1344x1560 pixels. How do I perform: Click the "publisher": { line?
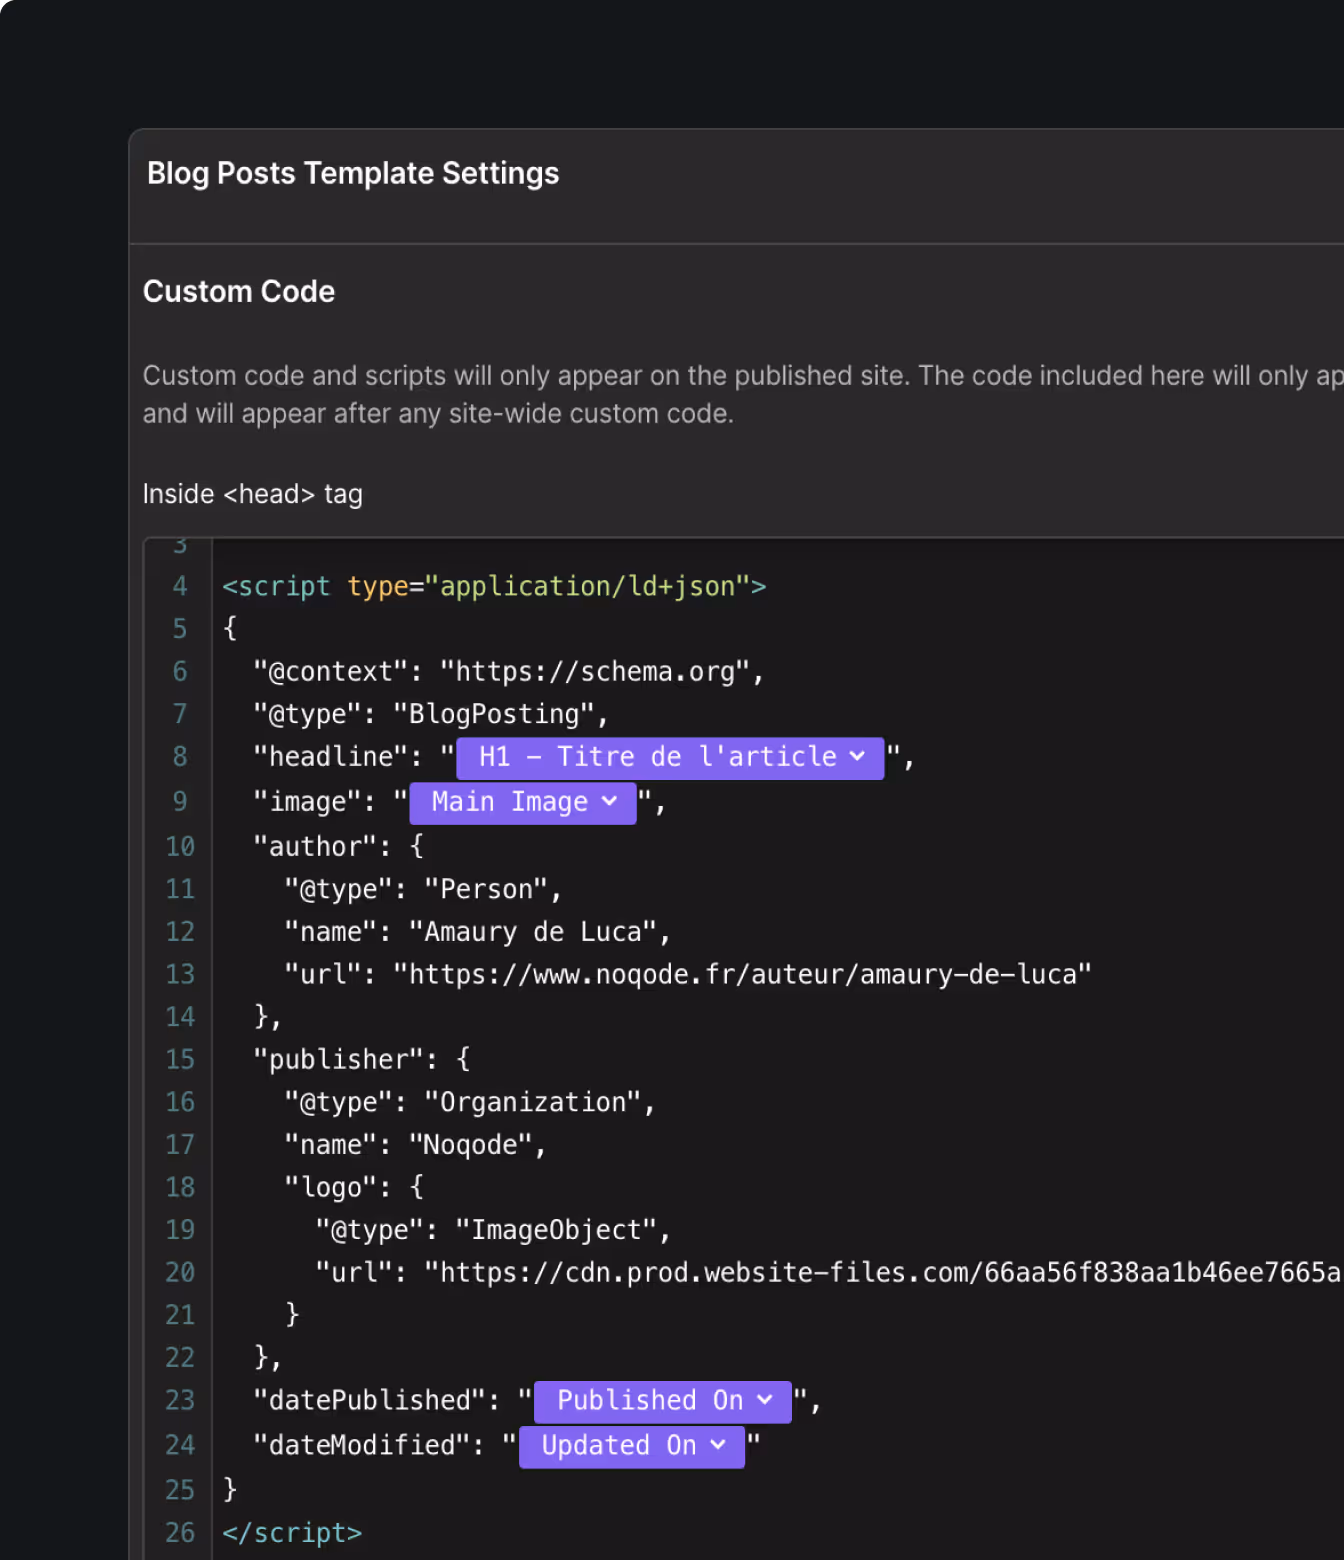point(362,1060)
